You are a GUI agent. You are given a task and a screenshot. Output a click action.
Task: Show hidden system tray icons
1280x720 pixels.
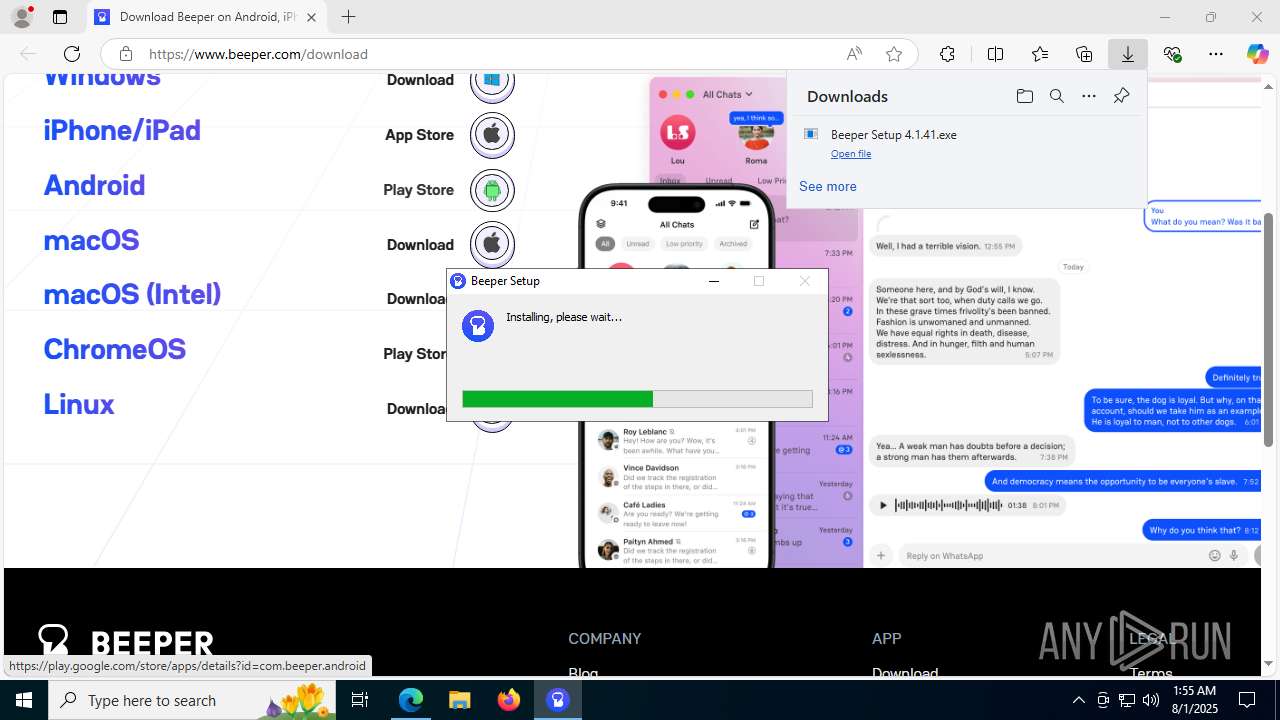(x=1079, y=700)
